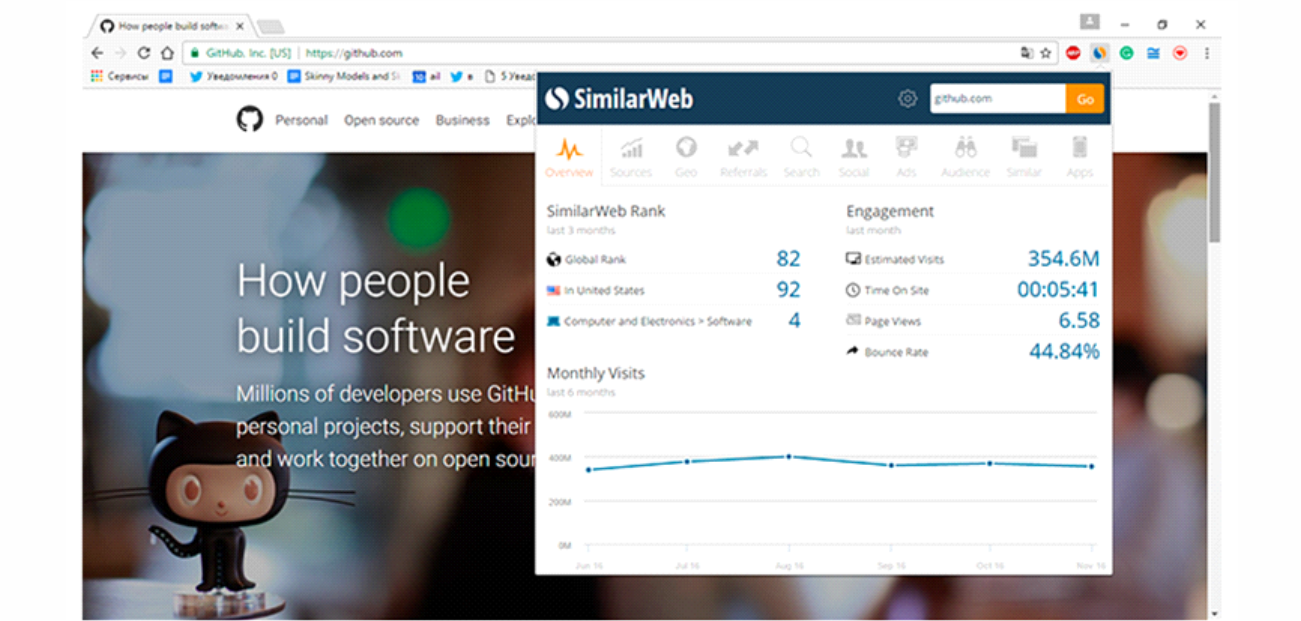1301x621 pixels.
Task: Click the browser forward arrow
Action: [121, 53]
